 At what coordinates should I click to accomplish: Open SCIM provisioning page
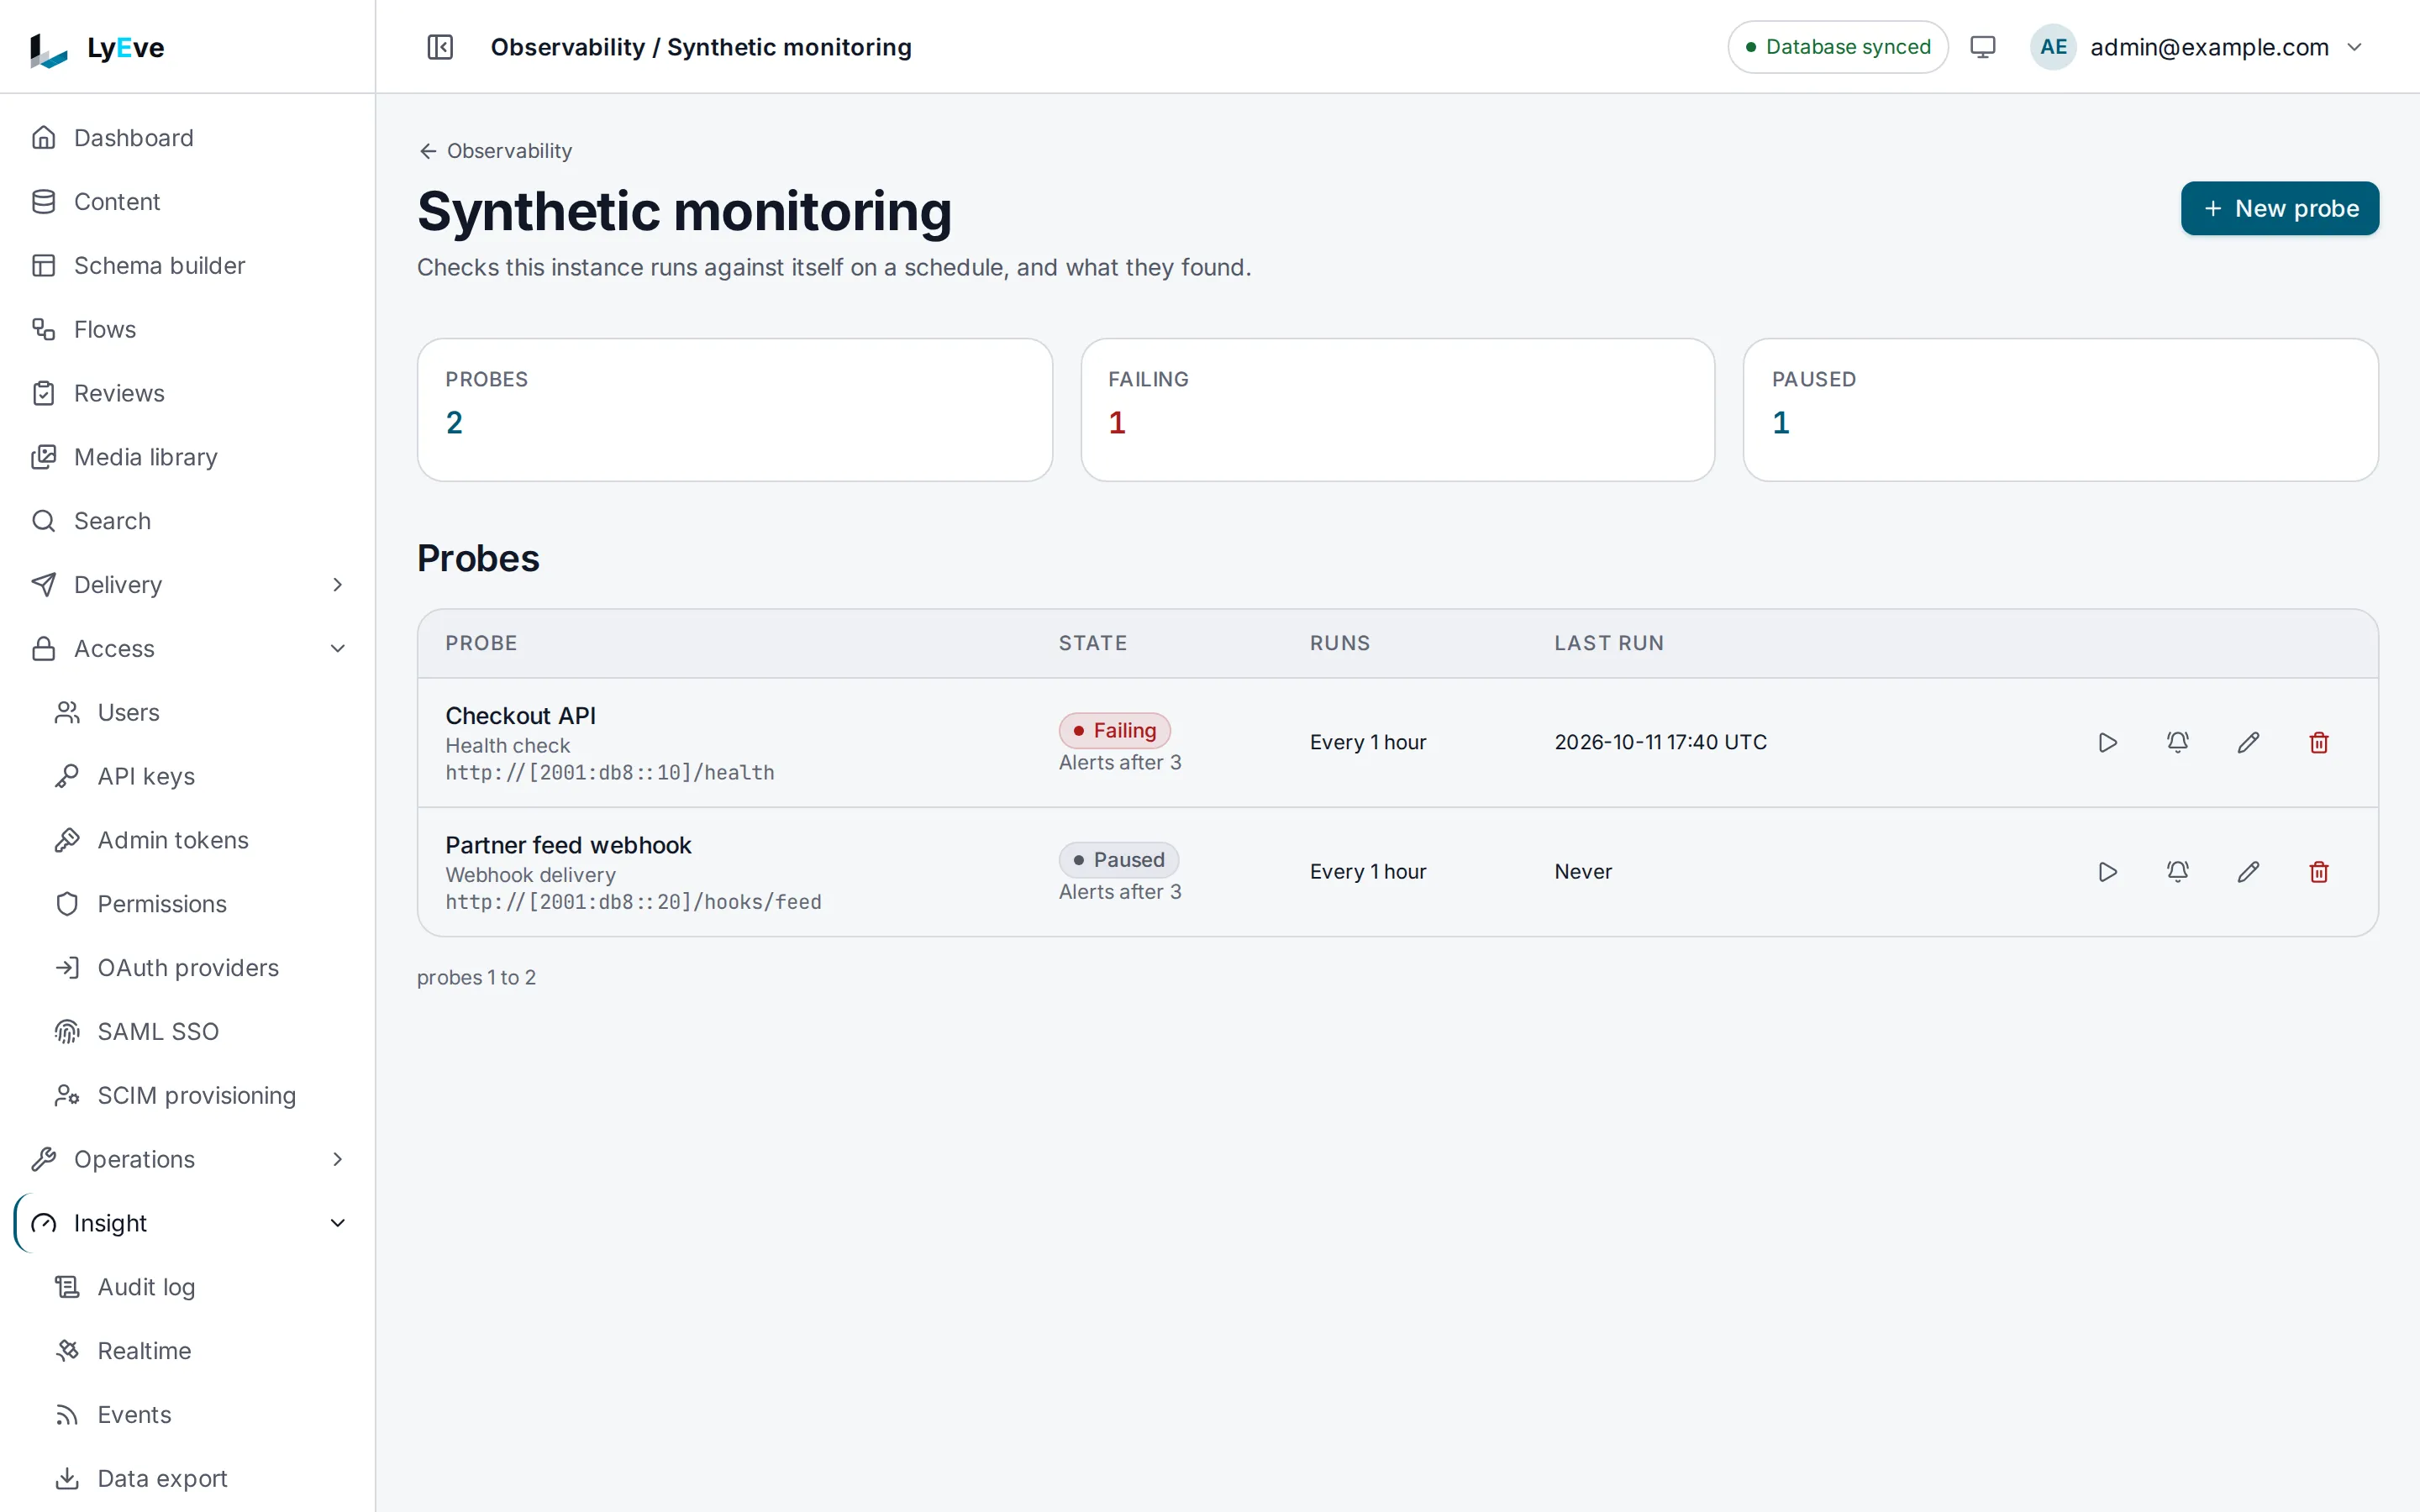[198, 1095]
